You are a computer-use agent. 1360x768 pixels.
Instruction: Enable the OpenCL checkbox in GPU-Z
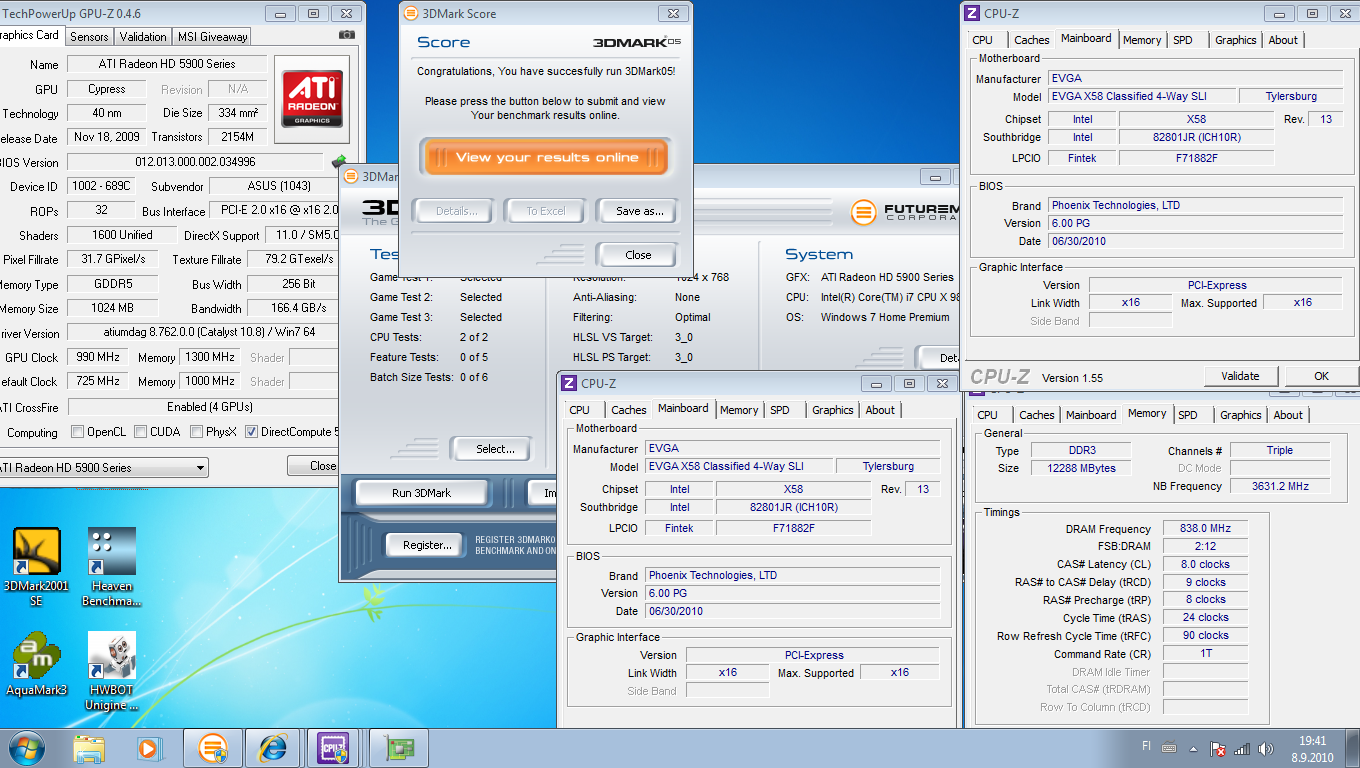pyautogui.click(x=78, y=433)
